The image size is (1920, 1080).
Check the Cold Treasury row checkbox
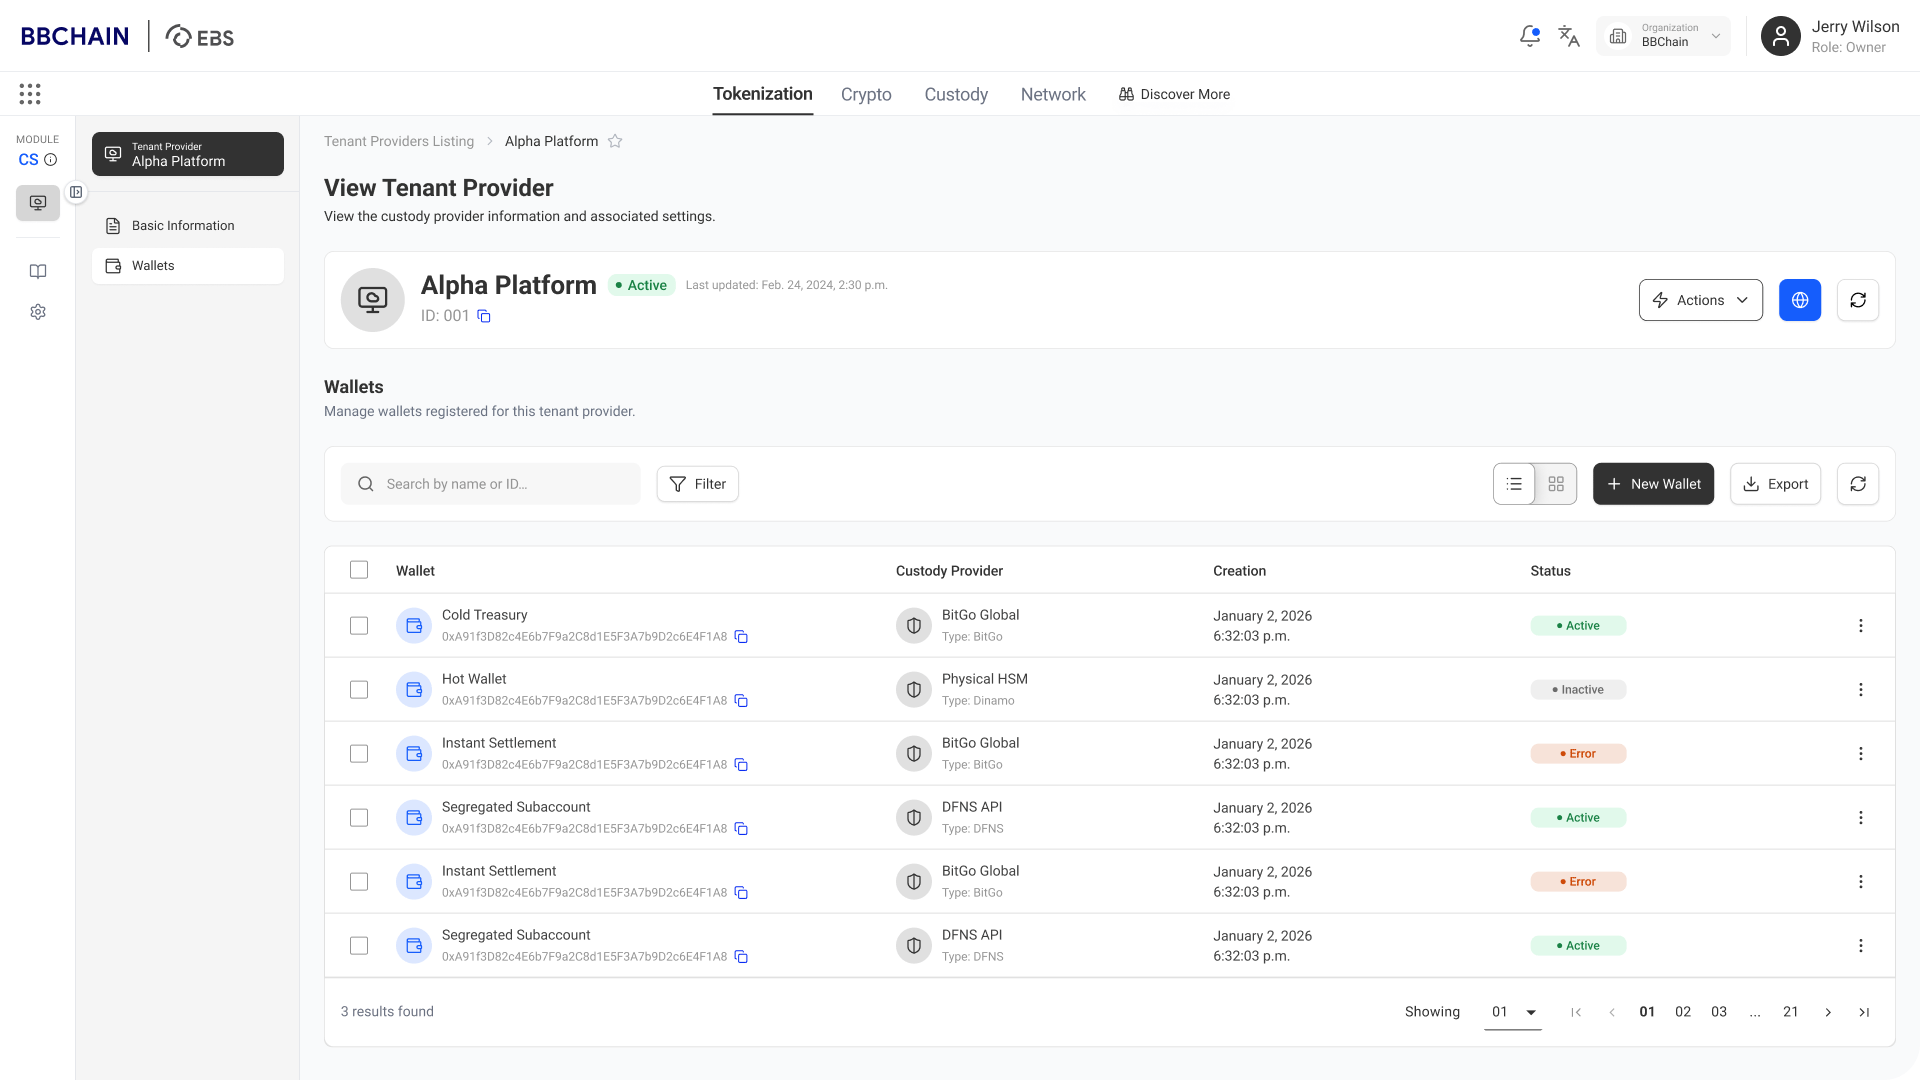[359, 626]
